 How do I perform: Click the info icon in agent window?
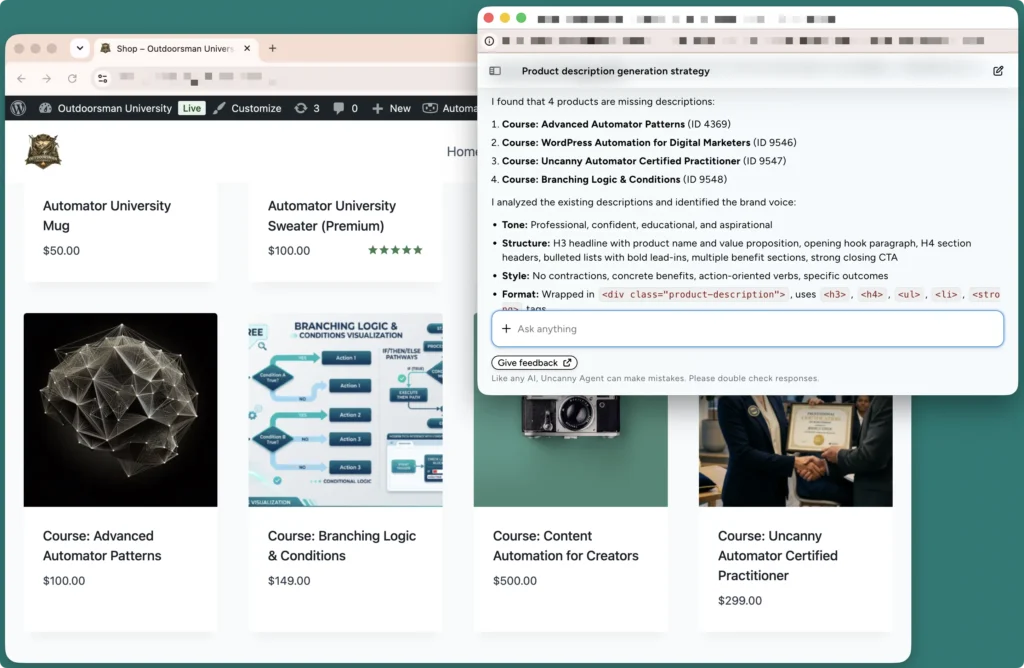click(489, 41)
